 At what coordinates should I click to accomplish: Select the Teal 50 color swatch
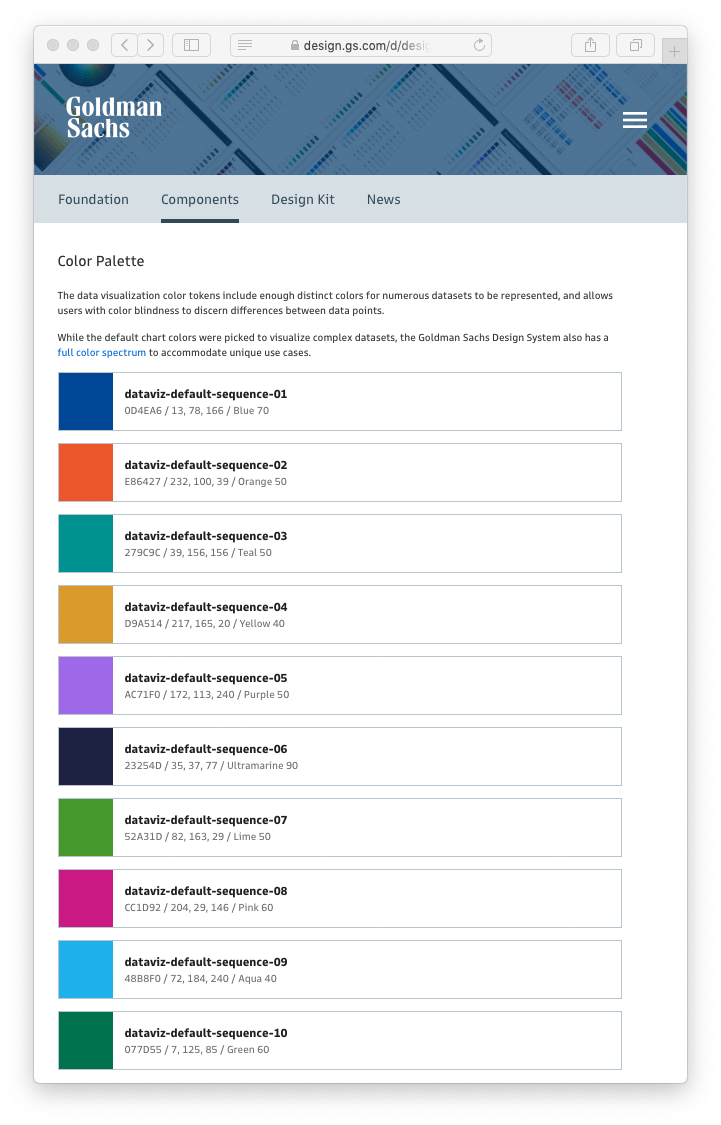click(x=86, y=543)
